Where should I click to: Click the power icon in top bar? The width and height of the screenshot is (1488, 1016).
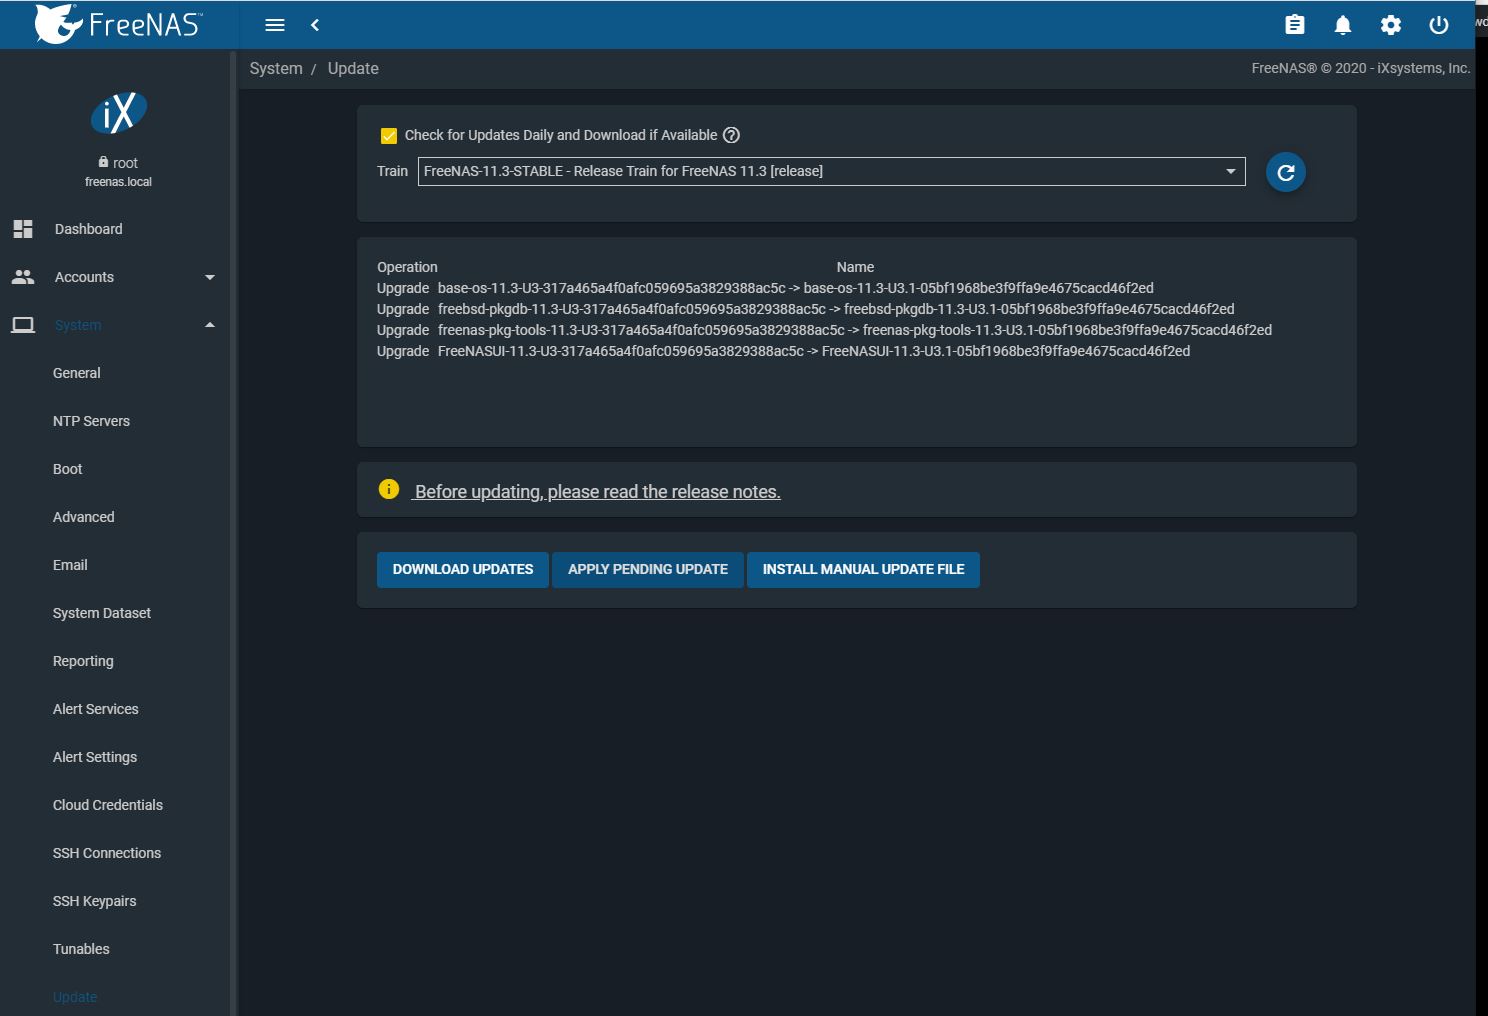[x=1438, y=25]
